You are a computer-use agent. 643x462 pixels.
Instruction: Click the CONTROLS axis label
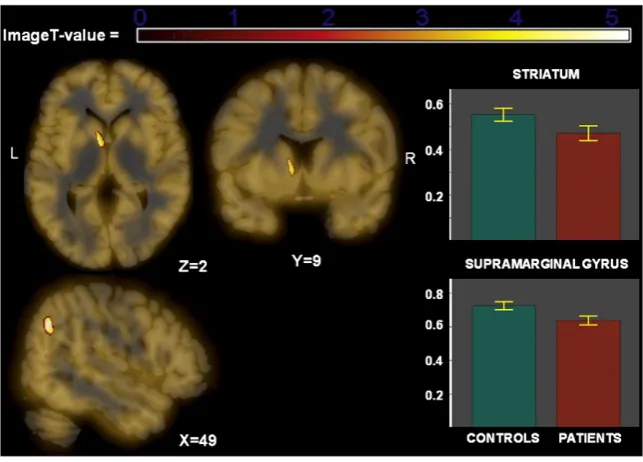coord(503,438)
